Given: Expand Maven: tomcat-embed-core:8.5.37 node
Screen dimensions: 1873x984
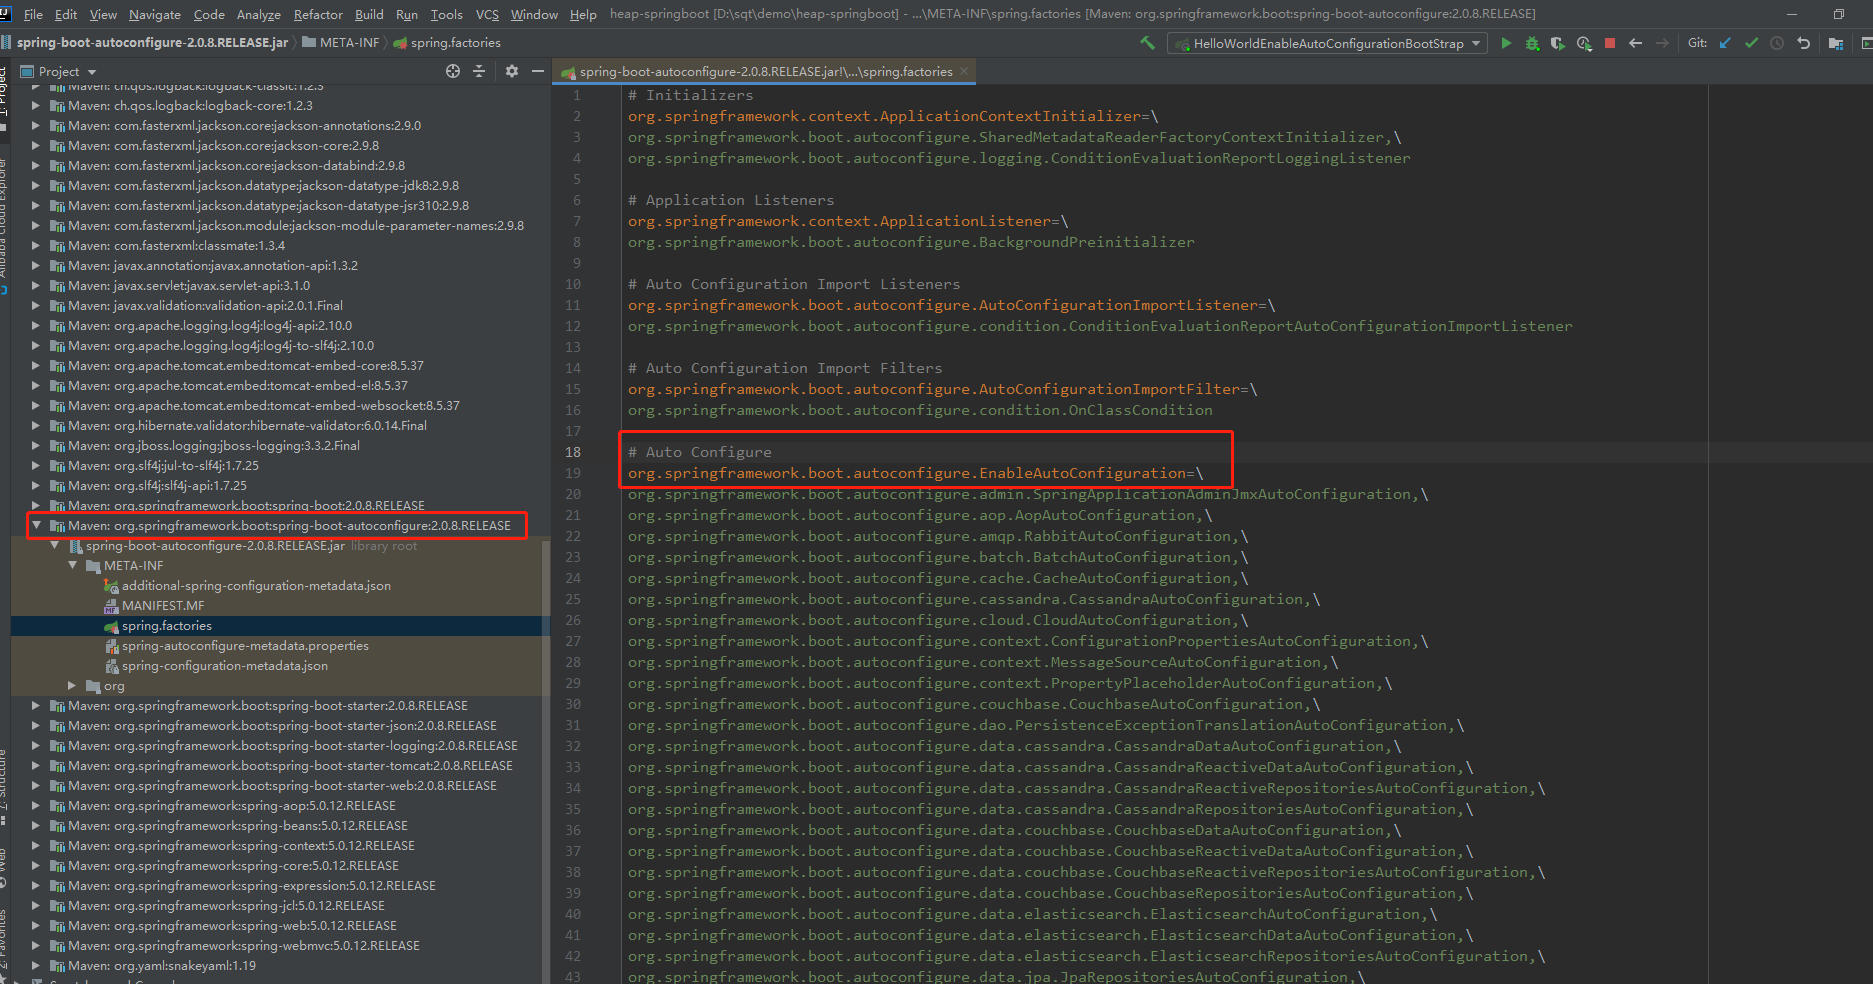Looking at the screenshot, I should click(36, 365).
